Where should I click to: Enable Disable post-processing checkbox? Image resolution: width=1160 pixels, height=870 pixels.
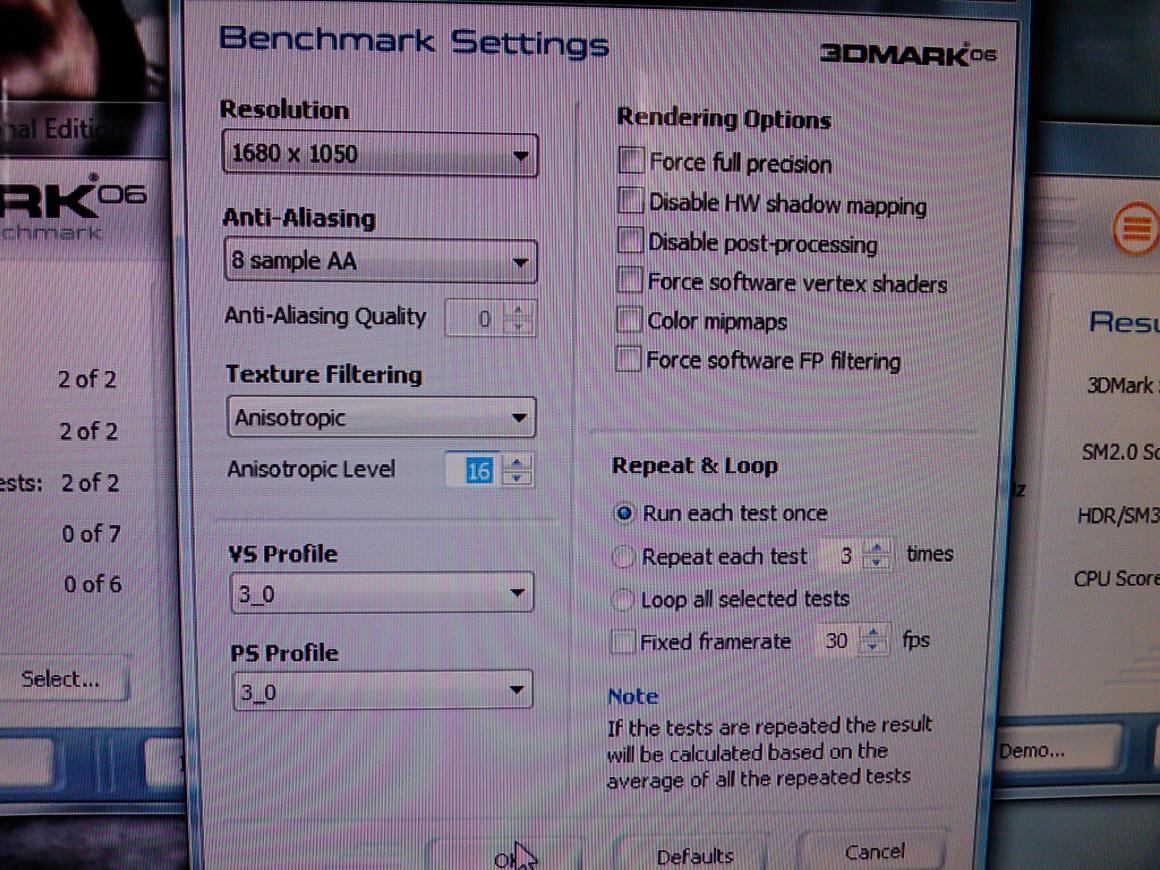pos(630,240)
